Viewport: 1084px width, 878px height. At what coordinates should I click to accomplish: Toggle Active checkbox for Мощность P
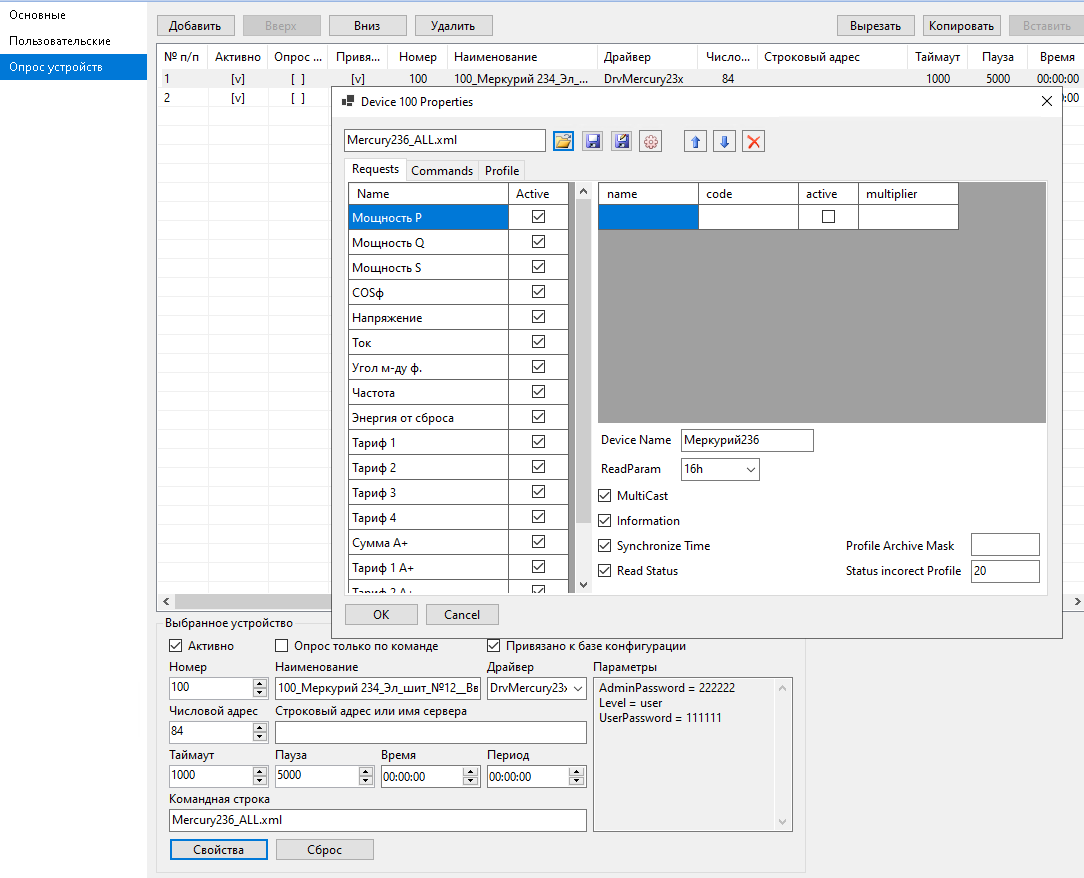coord(539,217)
